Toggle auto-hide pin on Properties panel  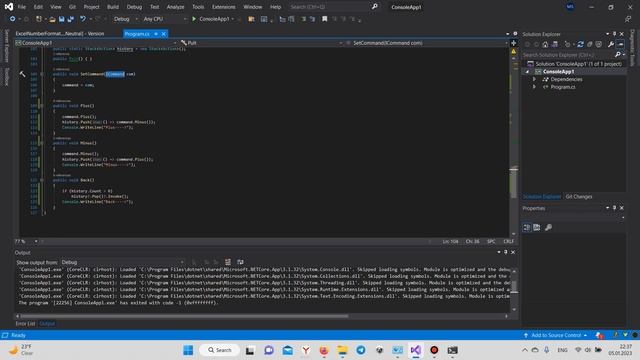tap(614, 208)
